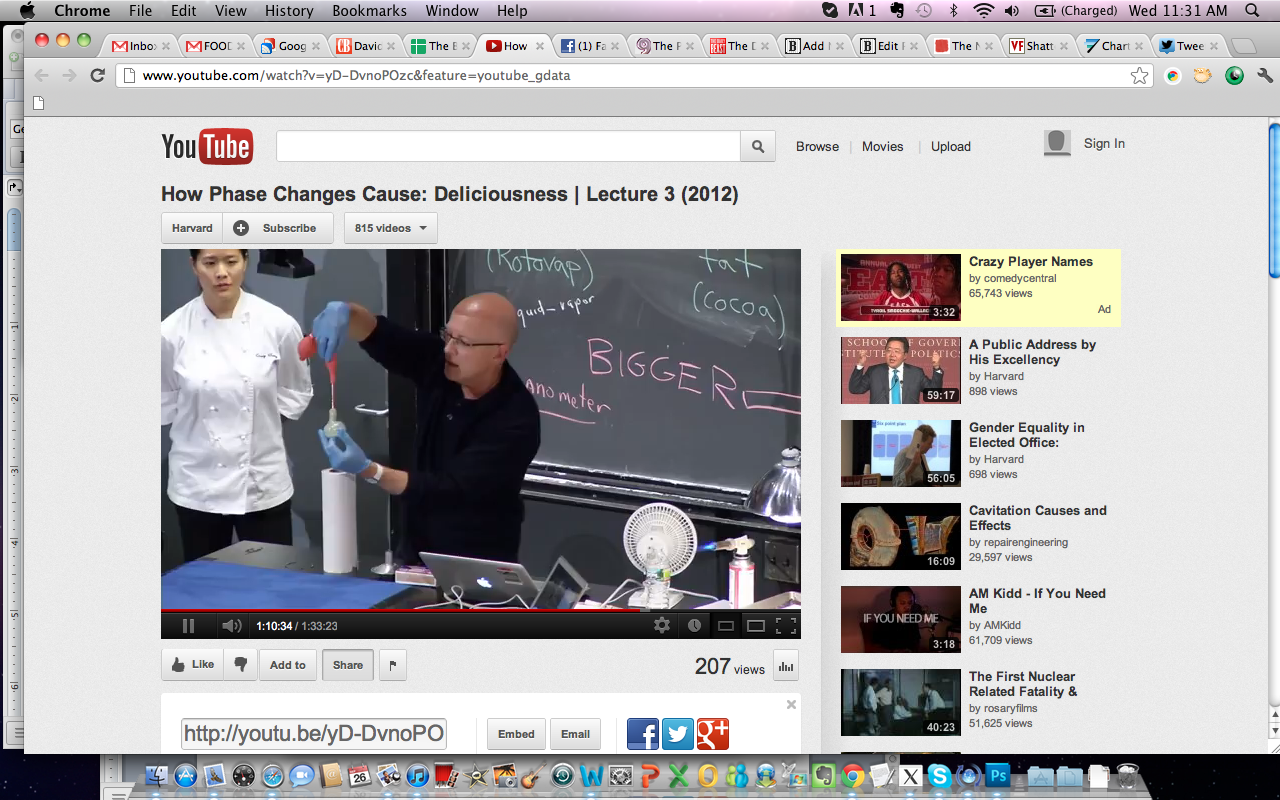
Task: Enter fullscreen video mode
Action: (x=786, y=626)
